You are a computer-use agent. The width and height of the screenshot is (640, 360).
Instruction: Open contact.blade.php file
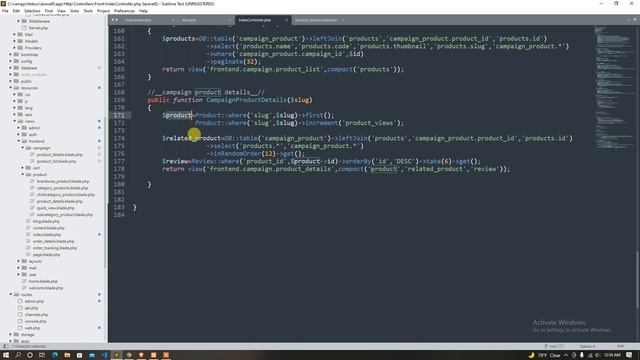49,228
